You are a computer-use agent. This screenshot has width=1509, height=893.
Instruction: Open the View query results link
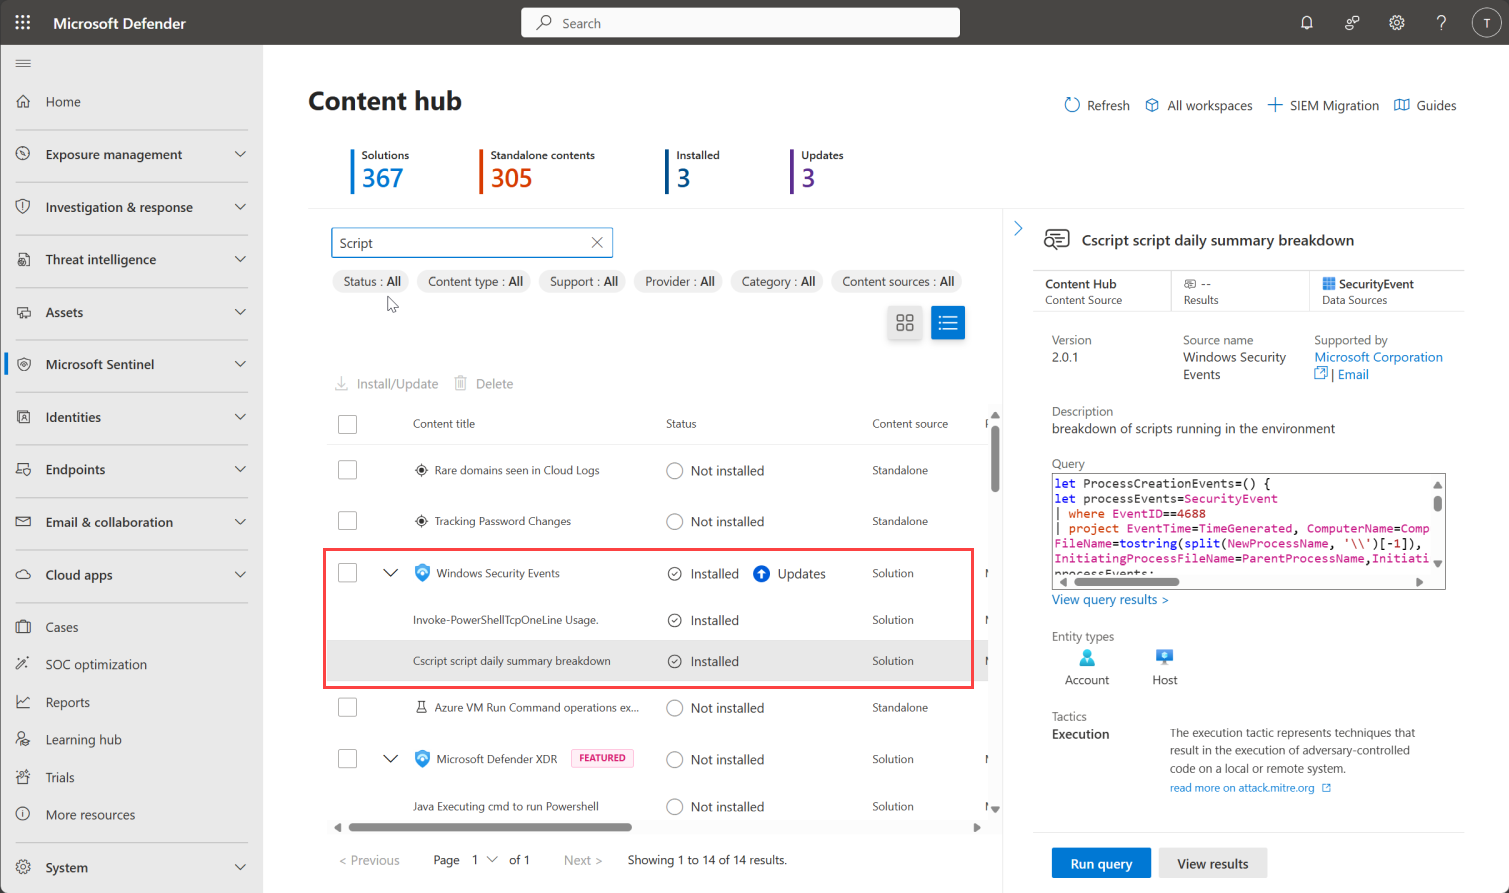tap(1110, 599)
